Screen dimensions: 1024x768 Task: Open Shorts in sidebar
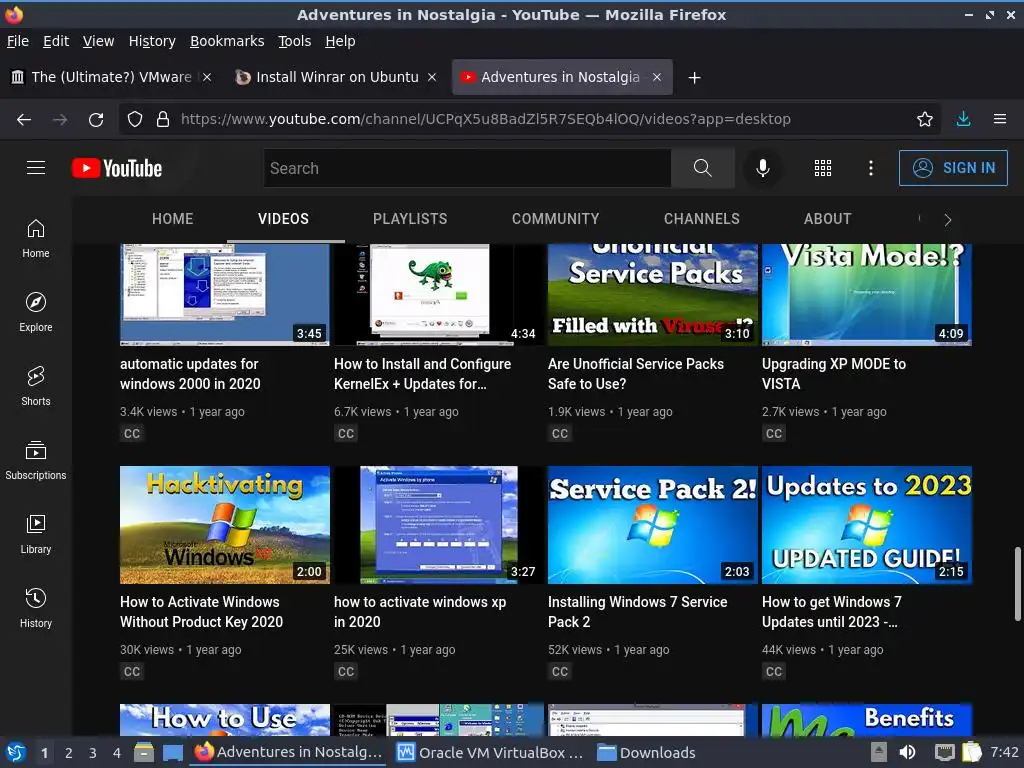click(36, 386)
